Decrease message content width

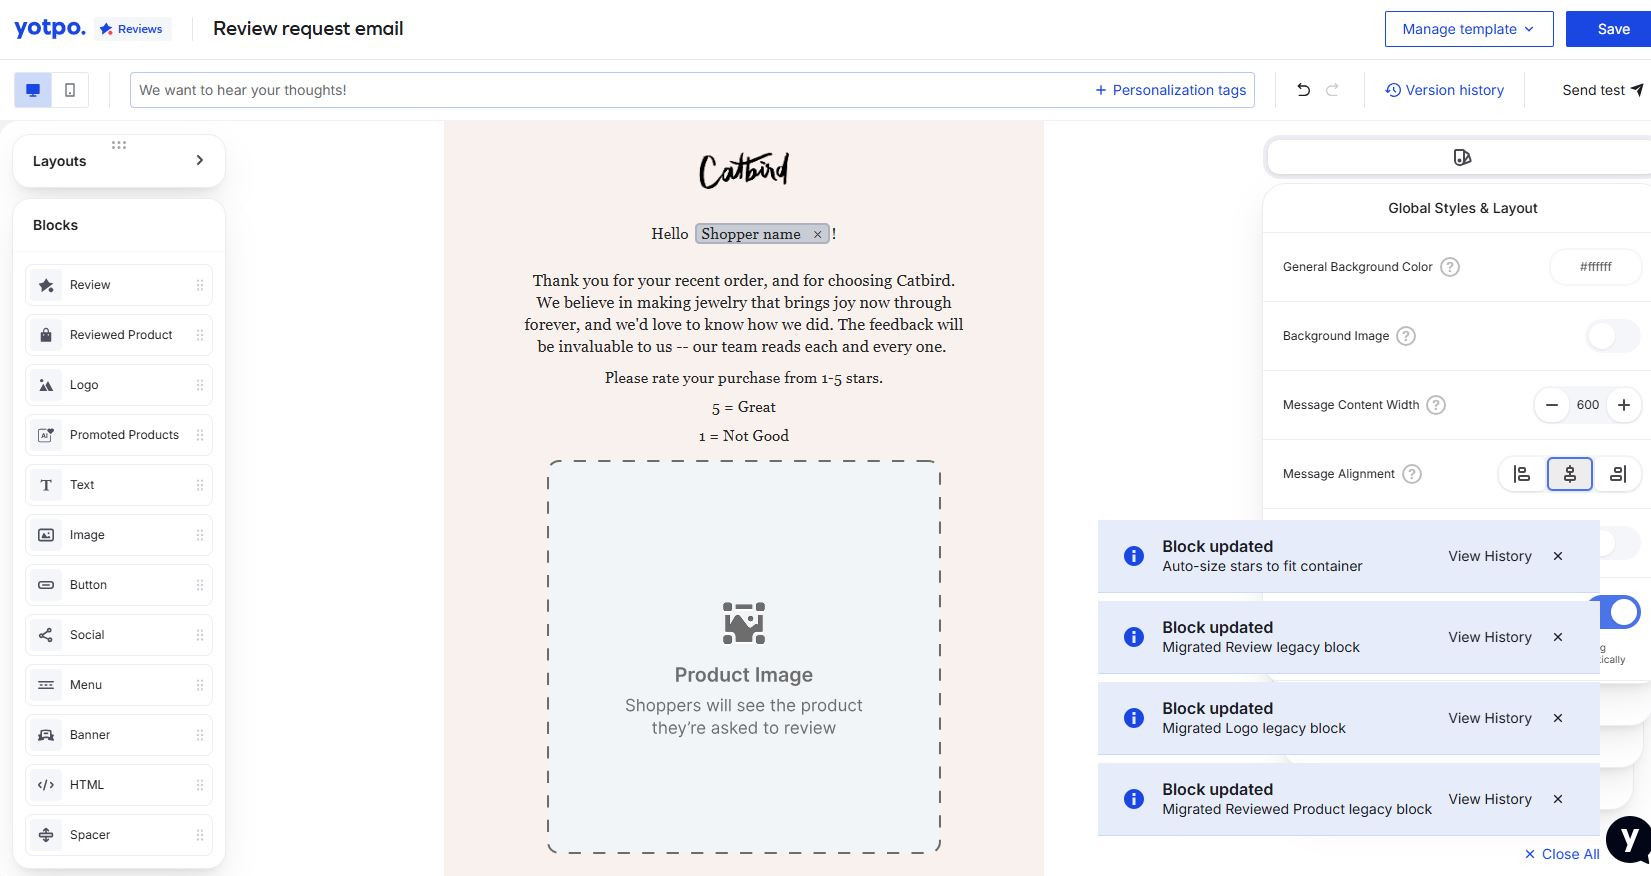pos(1552,405)
